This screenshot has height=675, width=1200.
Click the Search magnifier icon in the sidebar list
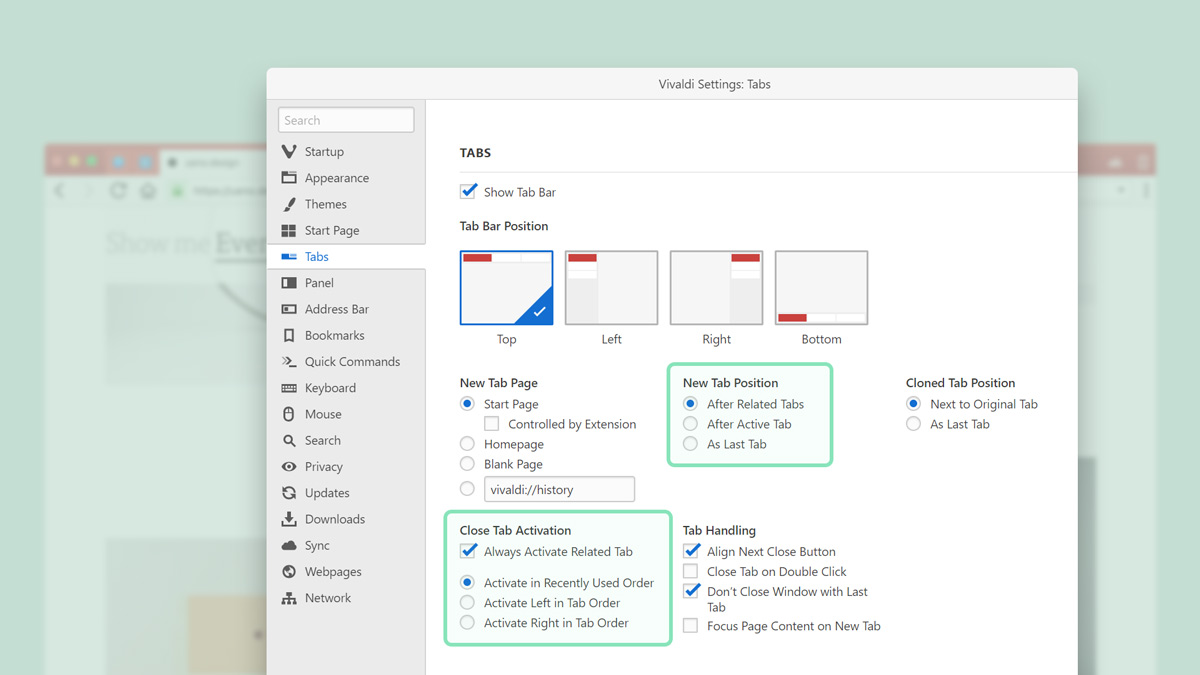coord(289,440)
